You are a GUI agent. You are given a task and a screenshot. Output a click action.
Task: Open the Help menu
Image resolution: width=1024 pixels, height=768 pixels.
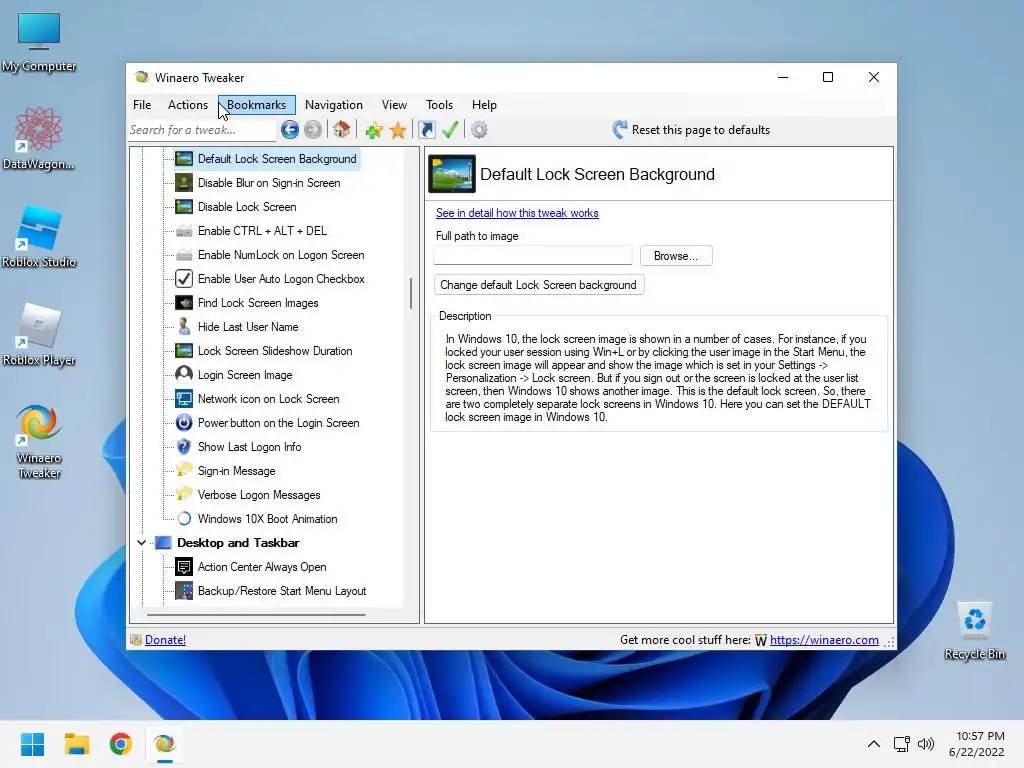point(485,105)
